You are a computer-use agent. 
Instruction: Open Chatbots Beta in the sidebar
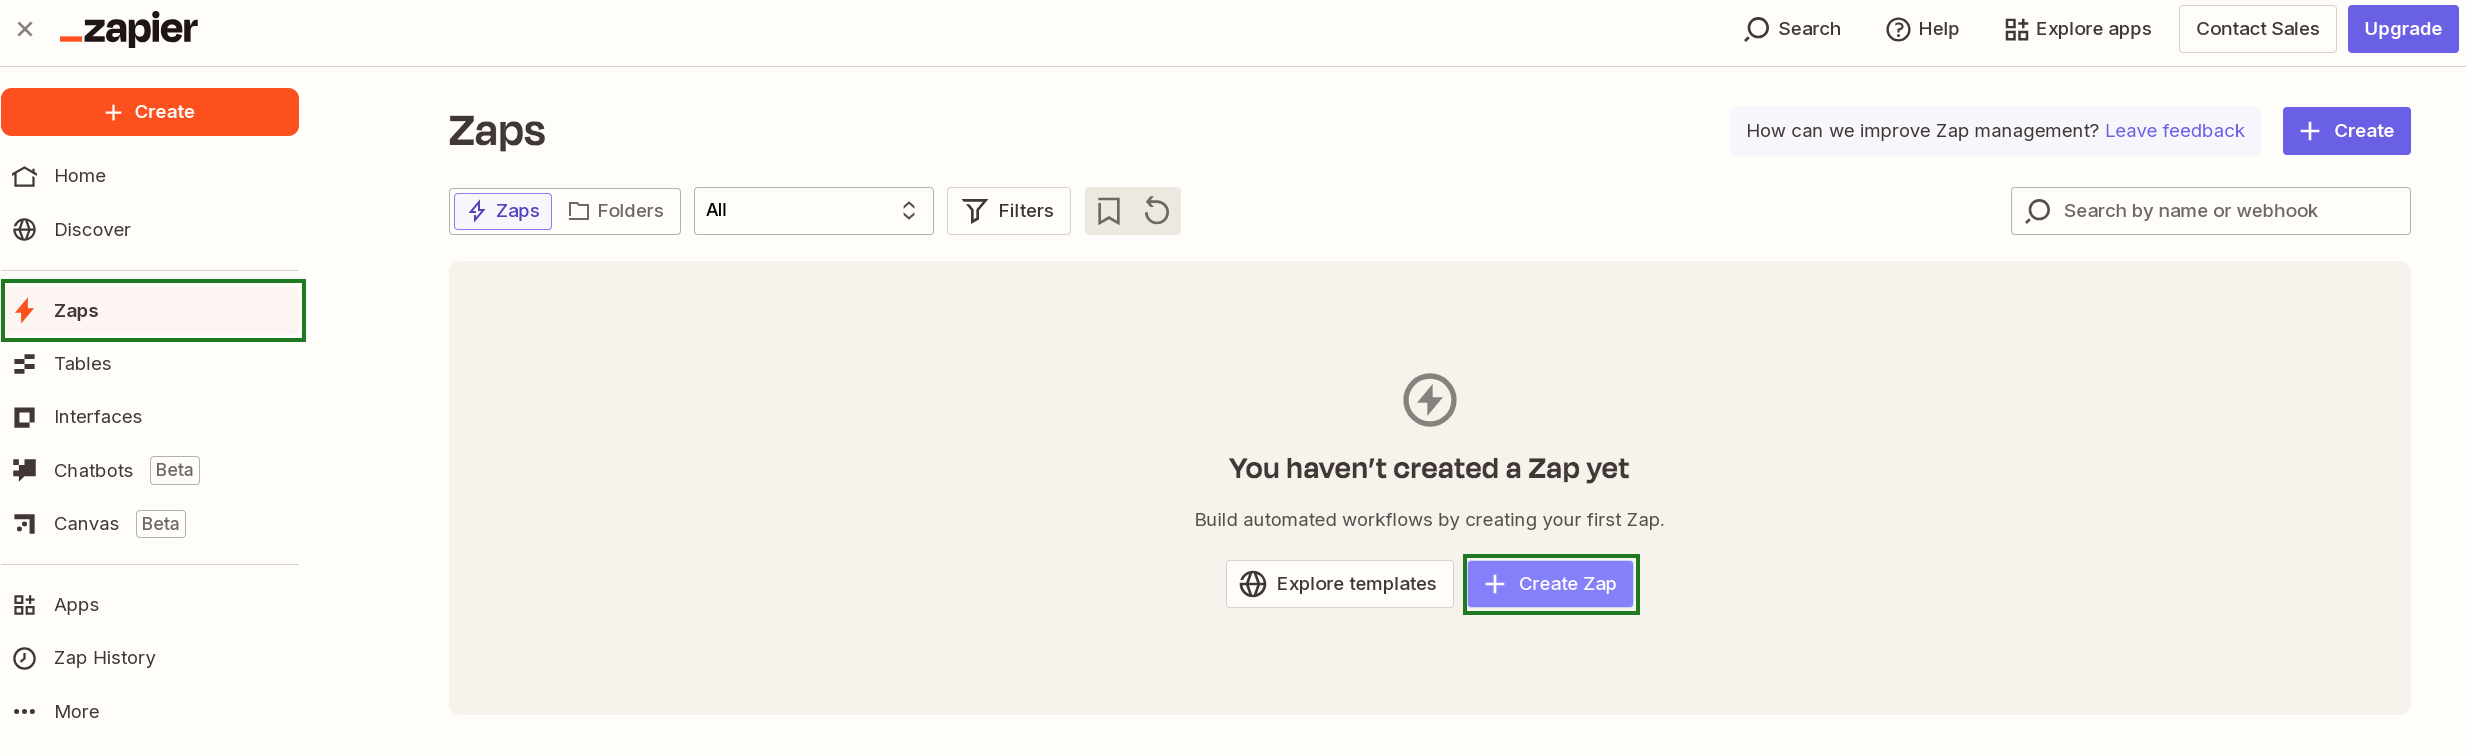pos(150,470)
